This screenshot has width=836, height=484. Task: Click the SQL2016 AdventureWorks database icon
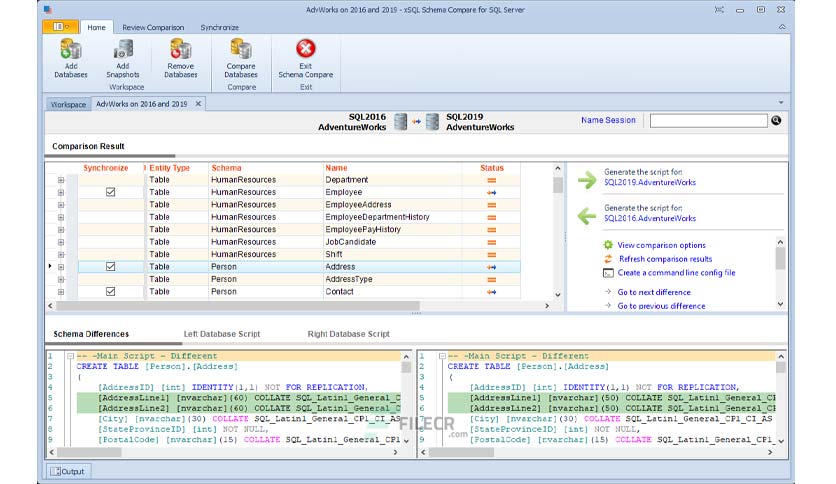400,122
